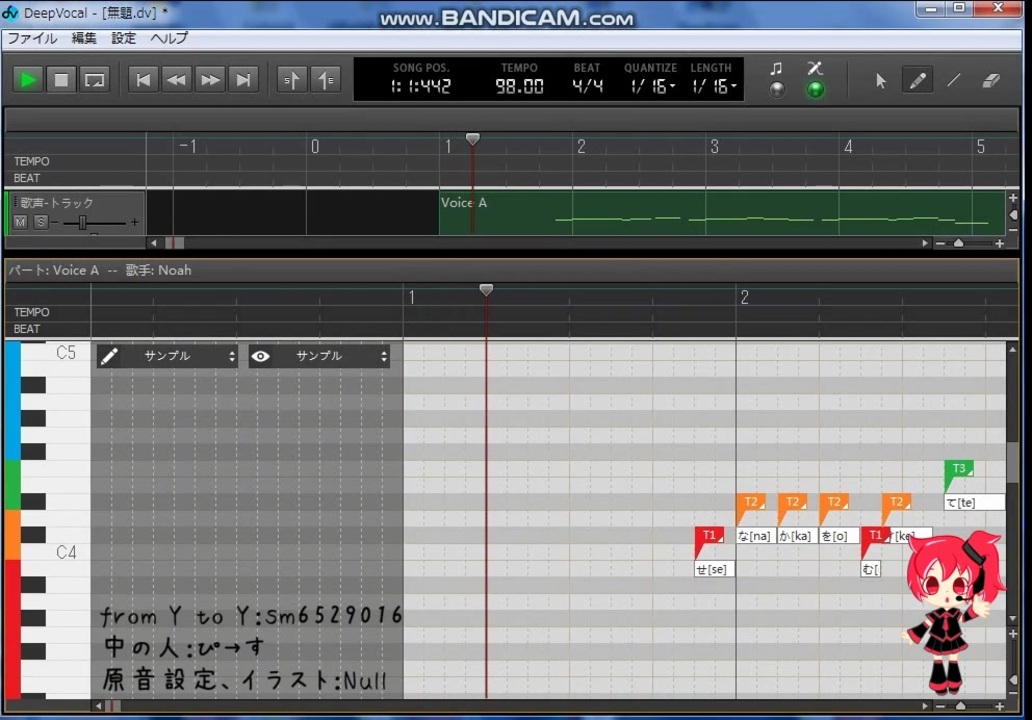Zoom out track view horizontally with minus

tap(941, 244)
